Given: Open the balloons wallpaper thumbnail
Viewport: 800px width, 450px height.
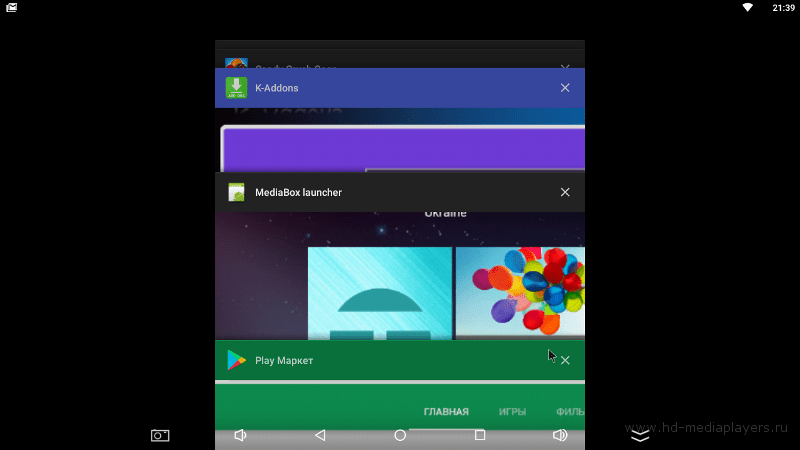Looking at the screenshot, I should (520, 293).
